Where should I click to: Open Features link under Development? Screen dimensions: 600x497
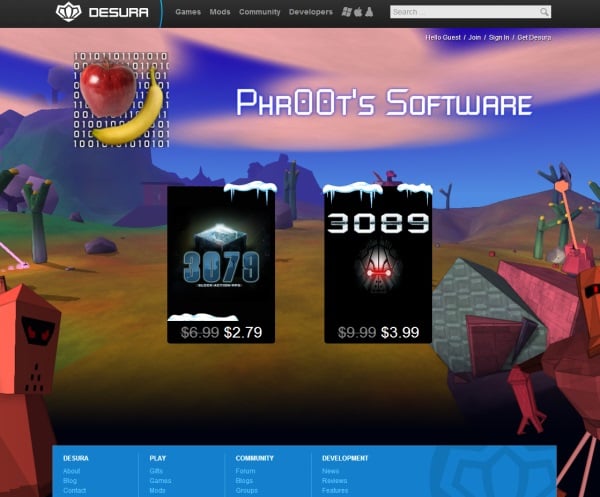click(x=335, y=490)
